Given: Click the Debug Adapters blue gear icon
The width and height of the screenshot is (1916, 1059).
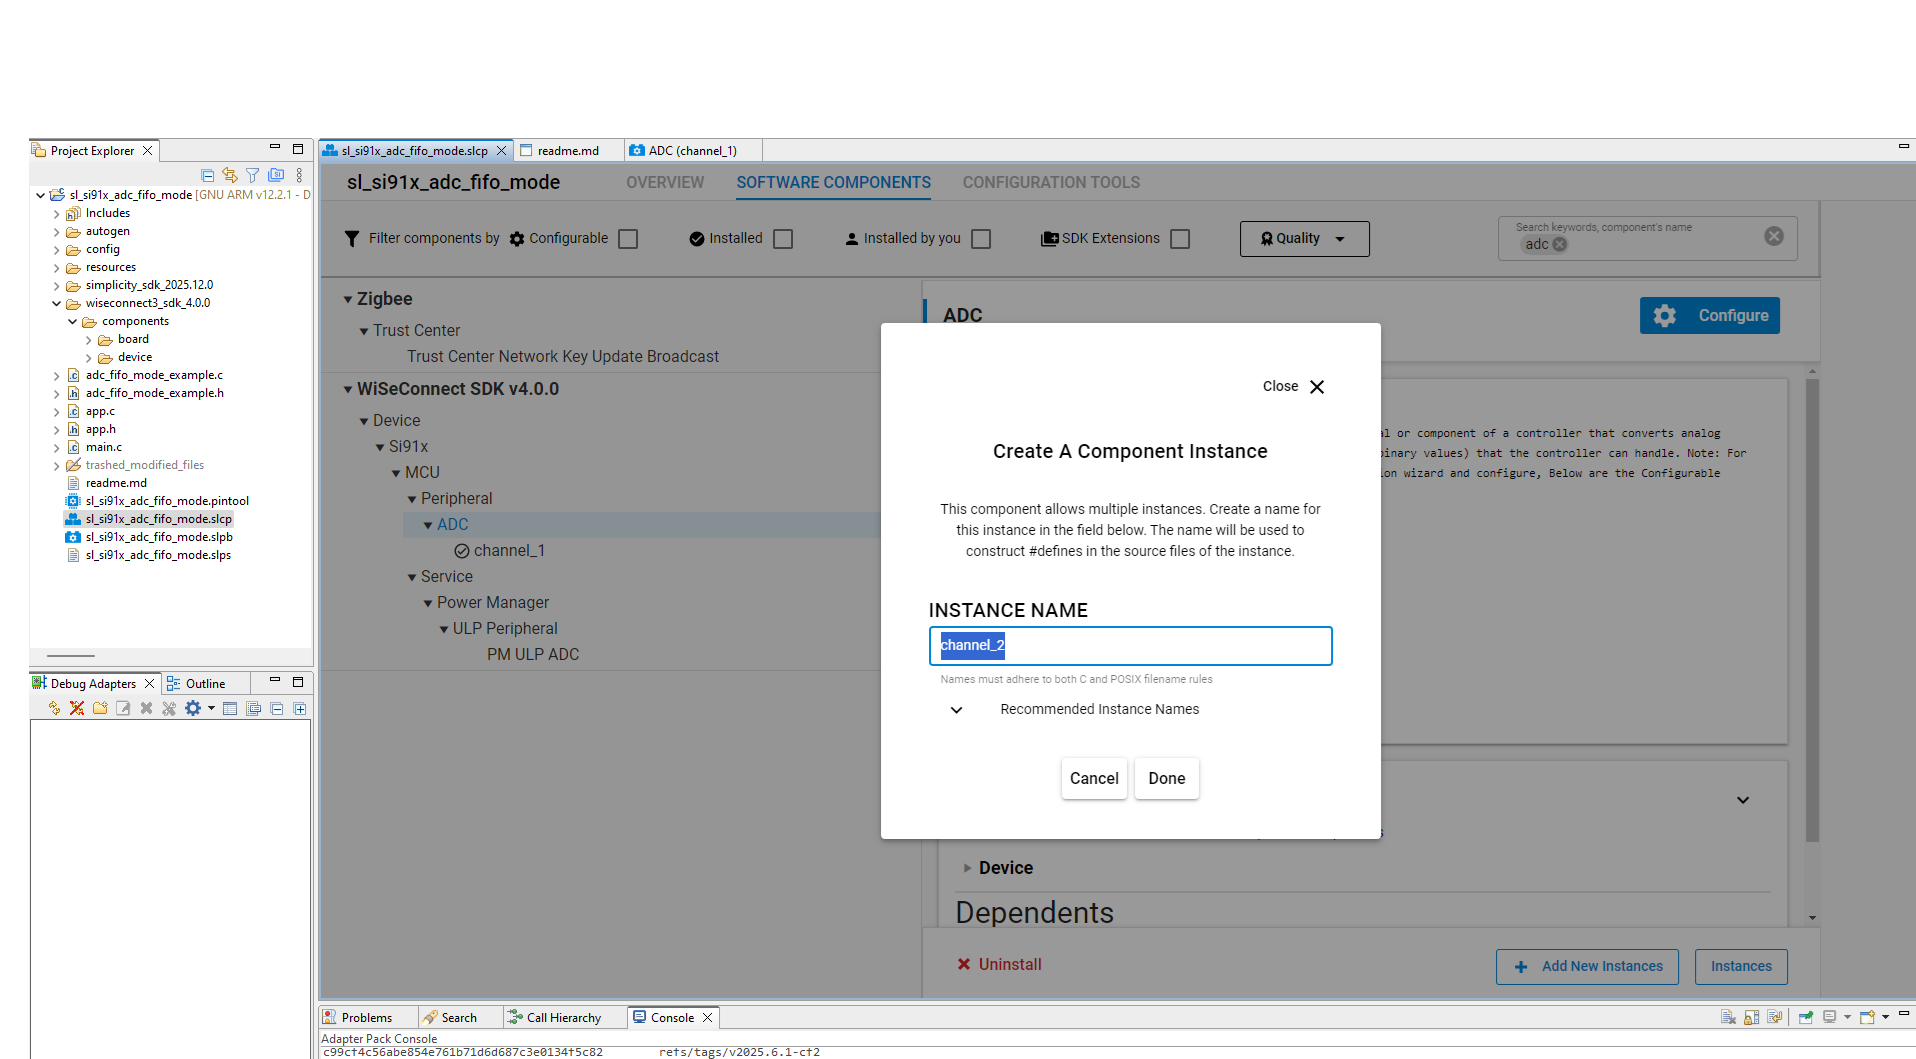Looking at the screenshot, I should coord(192,709).
